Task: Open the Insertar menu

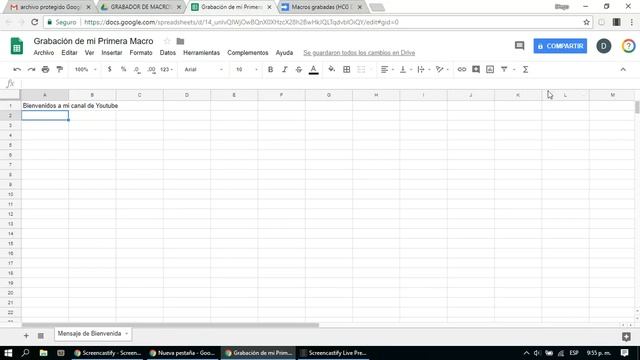Action: (x=112, y=53)
